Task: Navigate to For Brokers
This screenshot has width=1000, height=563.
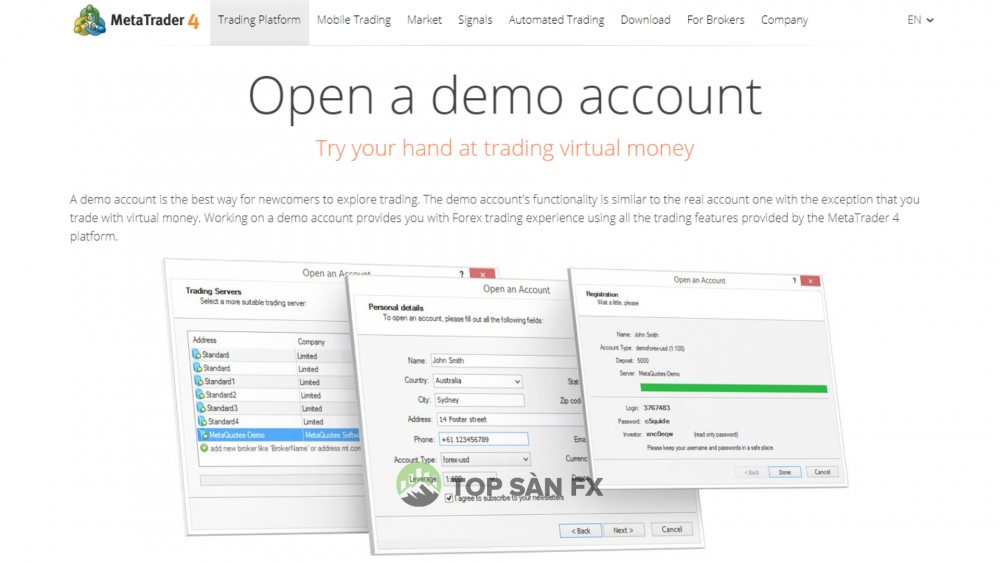Action: pos(716,20)
